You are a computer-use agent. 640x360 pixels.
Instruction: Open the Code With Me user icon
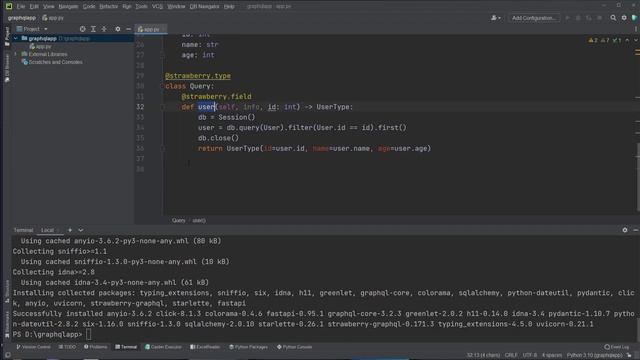[496, 18]
